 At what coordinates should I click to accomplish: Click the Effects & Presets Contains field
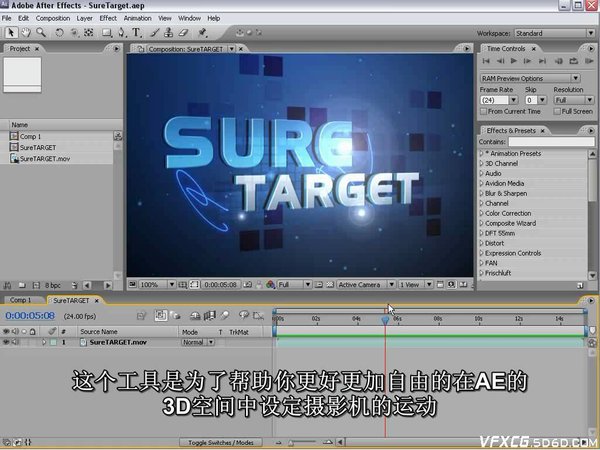[551, 142]
